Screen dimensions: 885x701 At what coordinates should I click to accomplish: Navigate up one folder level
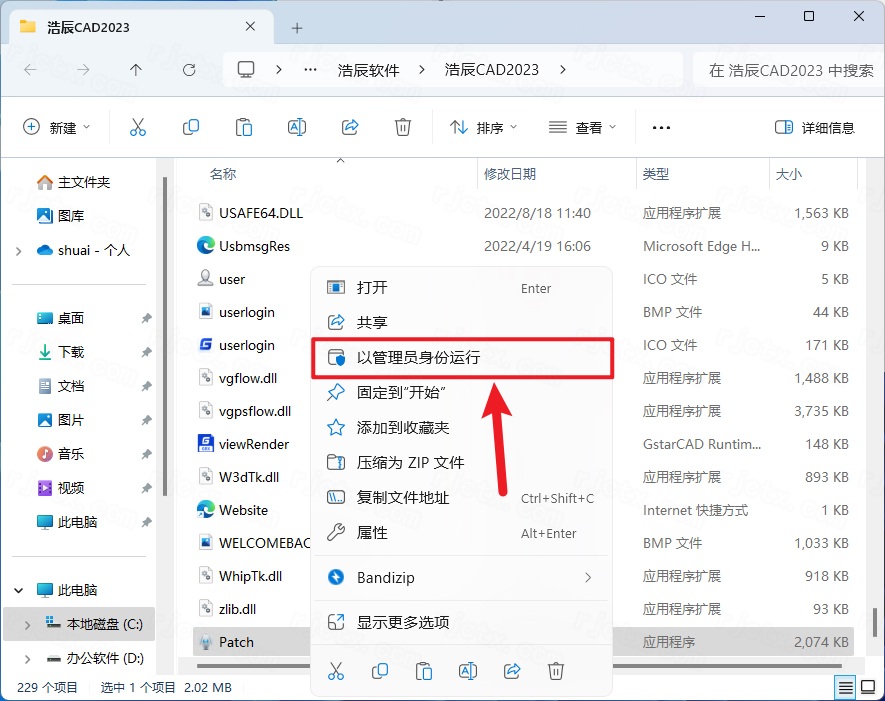tap(136, 70)
